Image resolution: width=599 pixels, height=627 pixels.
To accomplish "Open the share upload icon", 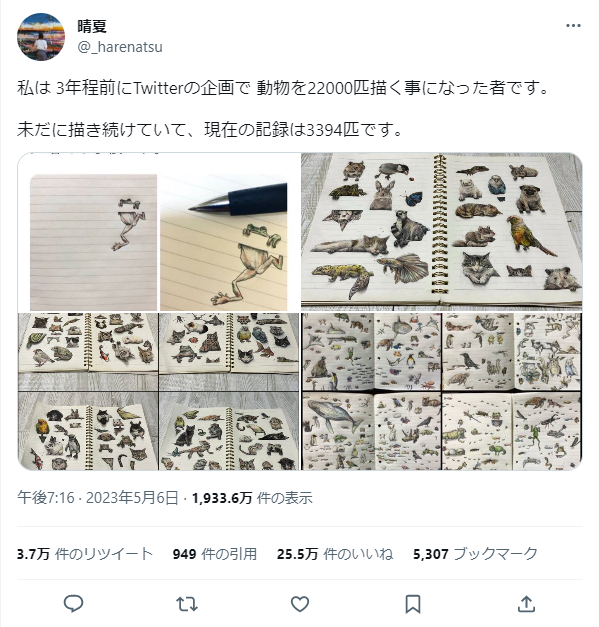I will pos(526,604).
